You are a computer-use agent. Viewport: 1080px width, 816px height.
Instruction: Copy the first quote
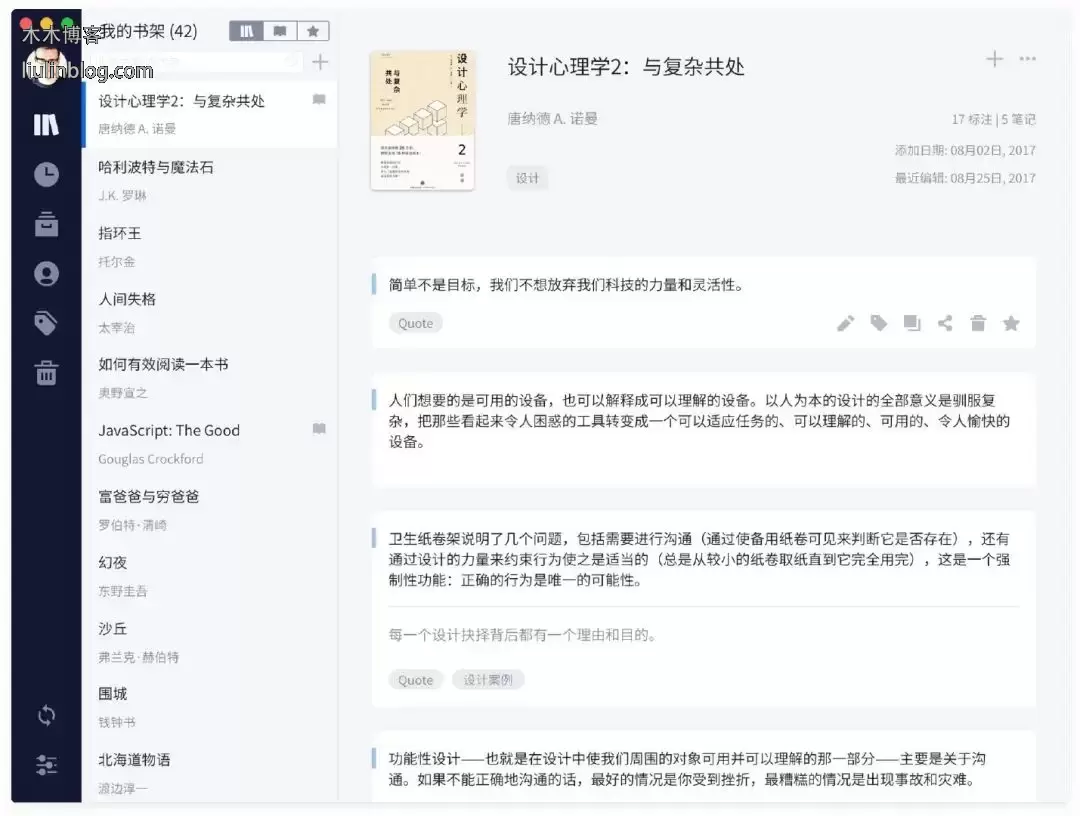[x=912, y=323]
